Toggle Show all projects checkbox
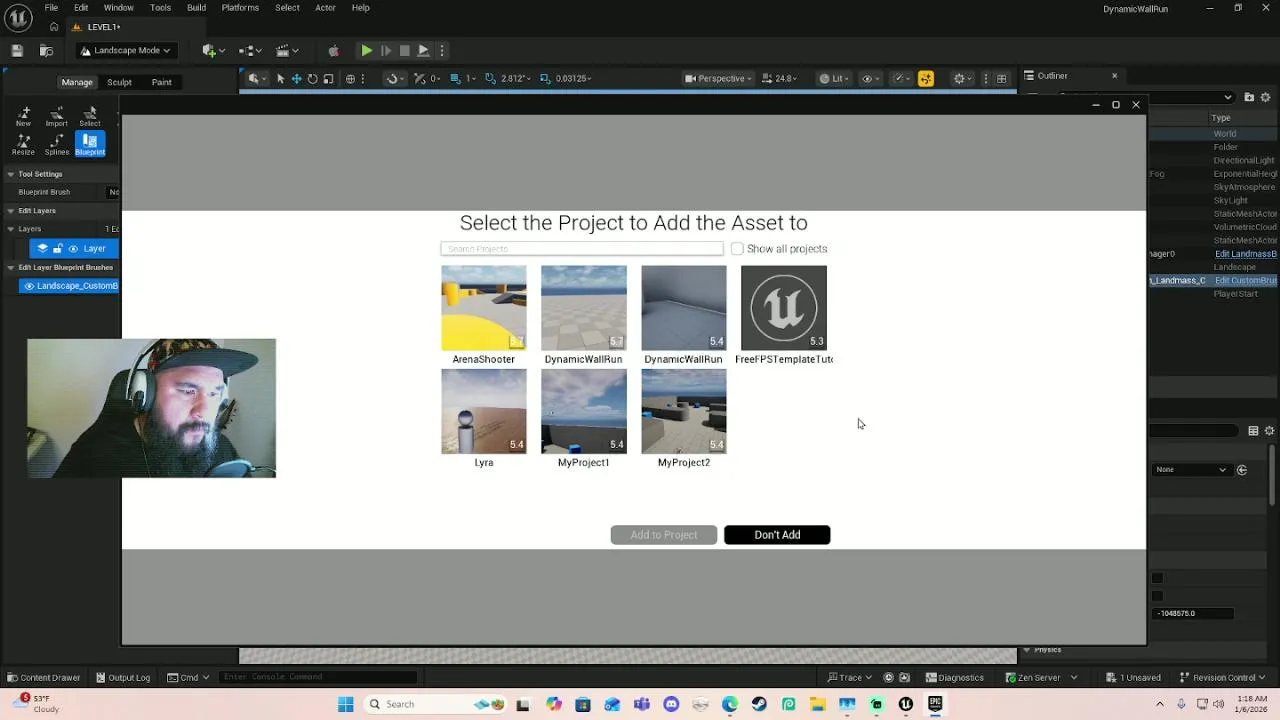1280x720 pixels. [x=737, y=248]
